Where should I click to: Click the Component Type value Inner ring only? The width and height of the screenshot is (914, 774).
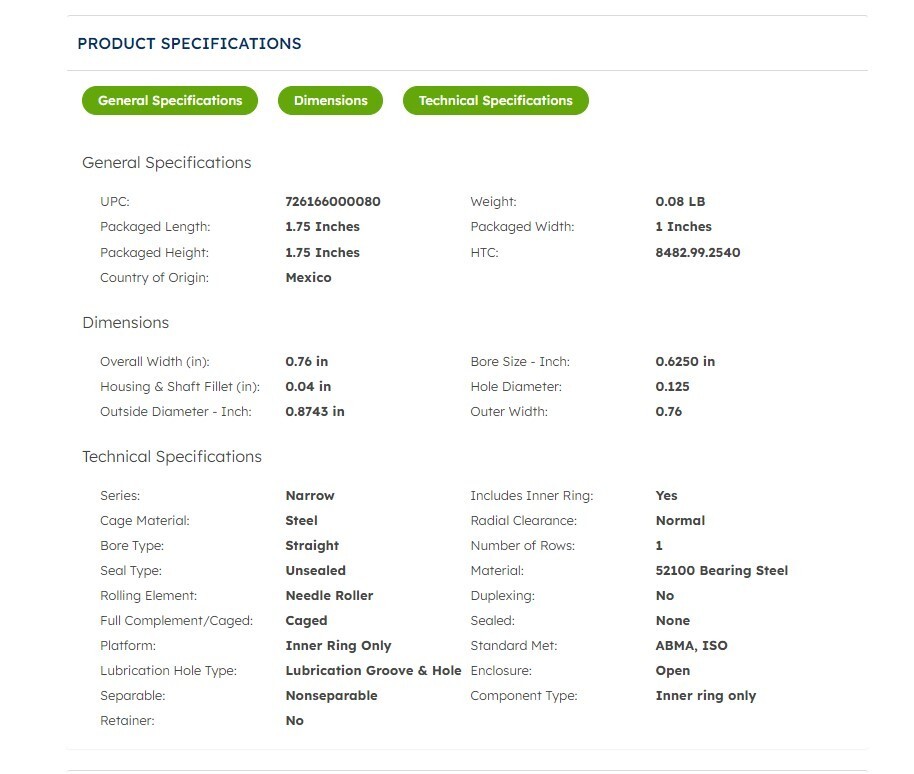point(705,696)
